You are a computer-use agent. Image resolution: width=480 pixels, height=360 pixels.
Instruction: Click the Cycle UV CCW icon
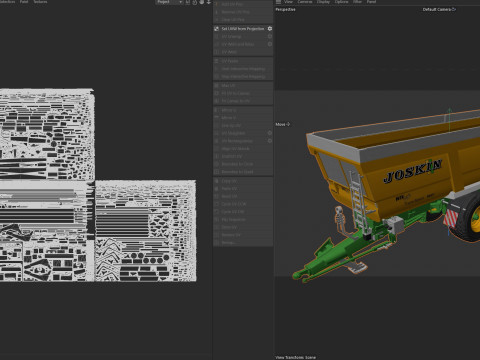point(216,204)
